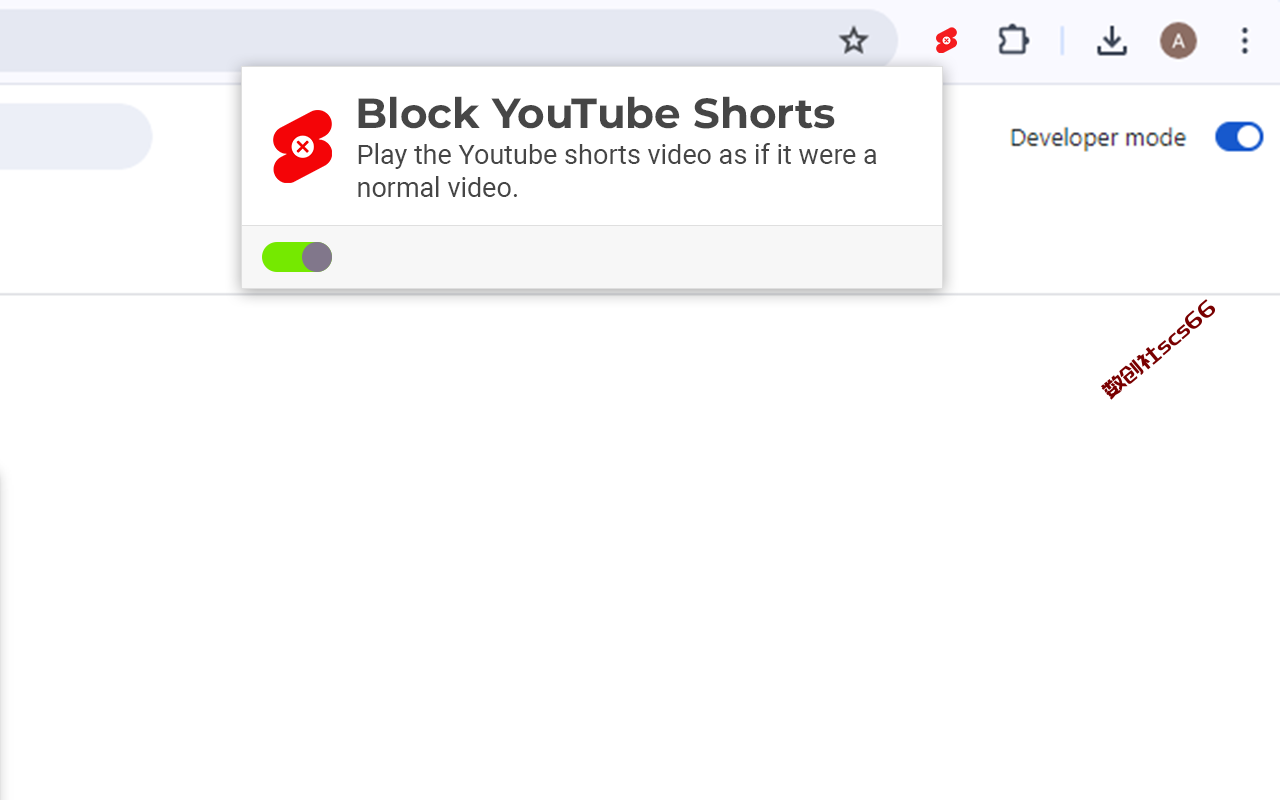Click the Developer mode label text
Image resolution: width=1280 pixels, height=800 pixels.
1097,138
